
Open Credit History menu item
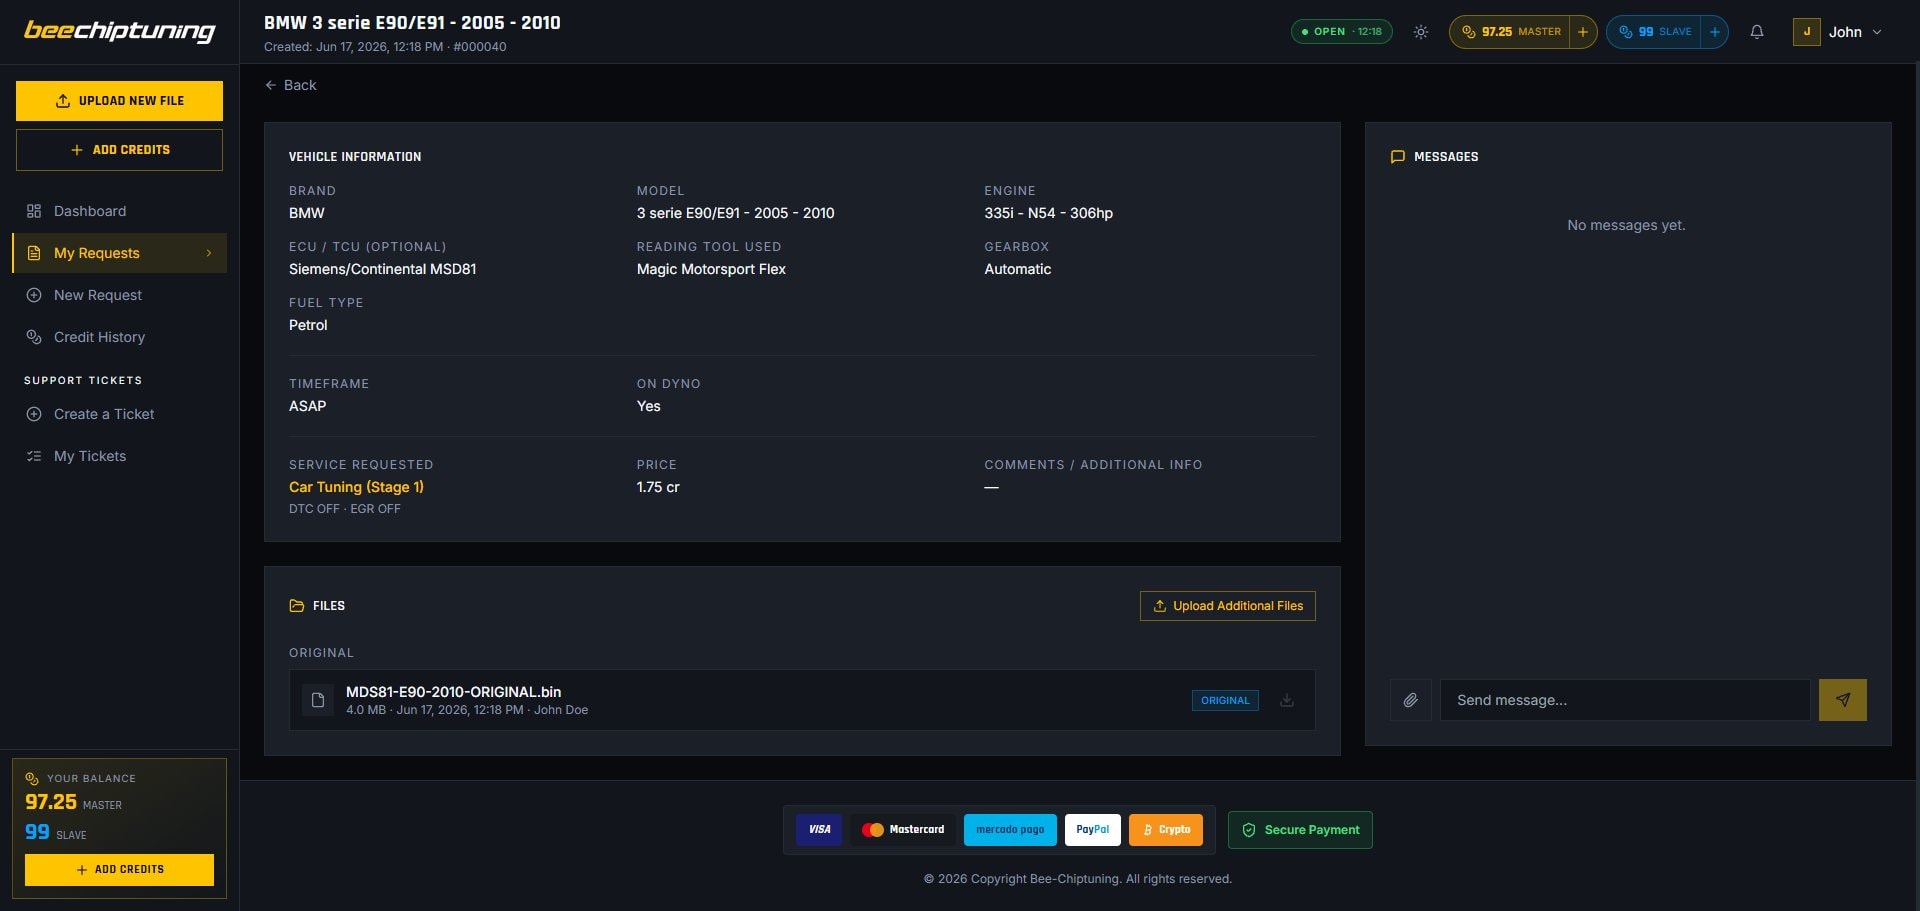tap(119, 337)
